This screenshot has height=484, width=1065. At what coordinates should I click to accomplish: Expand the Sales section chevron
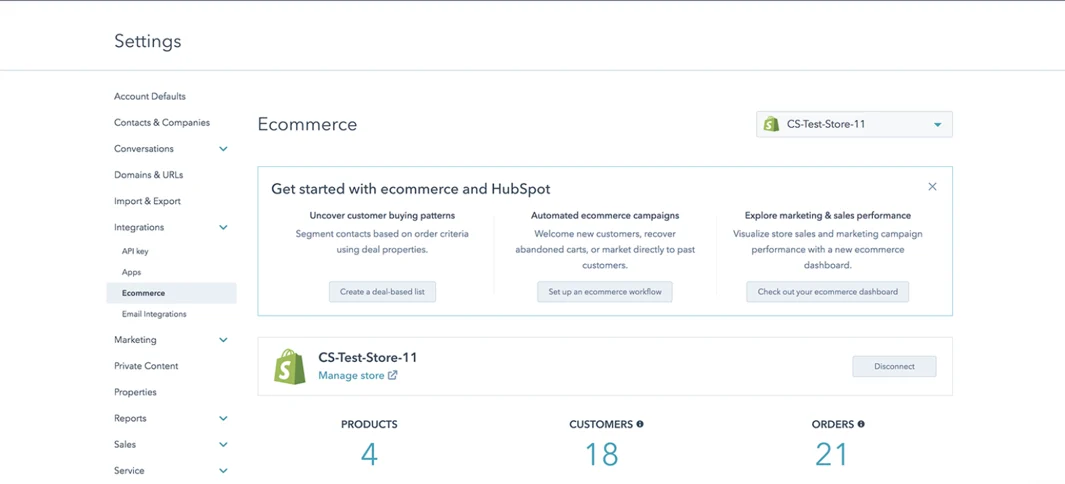coord(223,445)
